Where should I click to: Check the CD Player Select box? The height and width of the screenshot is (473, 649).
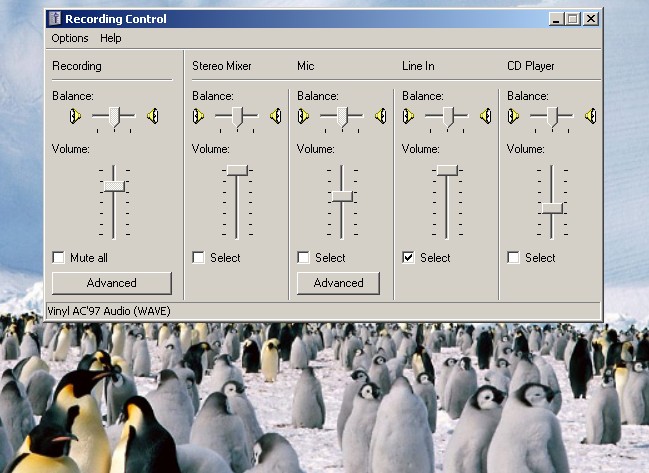click(514, 258)
